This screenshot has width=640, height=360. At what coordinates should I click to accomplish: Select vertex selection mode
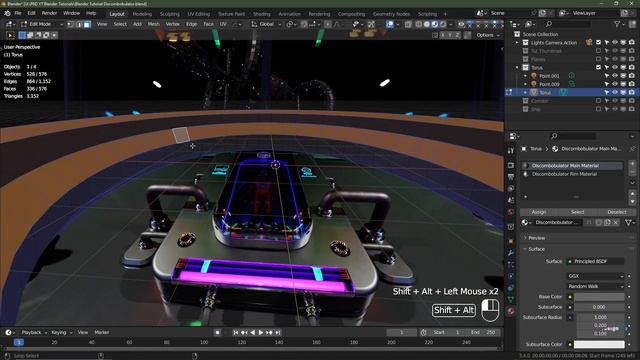71,24
